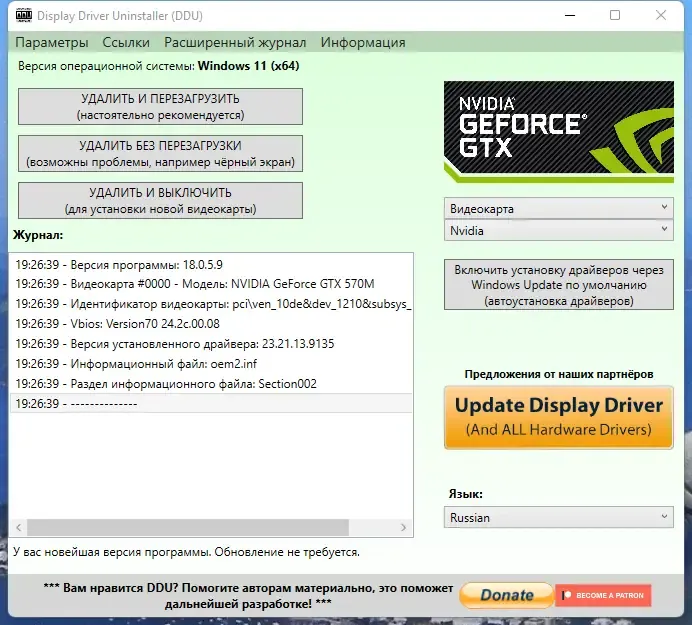Select log line 'Vbios: Version70 24.2c.00.08'

pyautogui.click(x=211, y=324)
